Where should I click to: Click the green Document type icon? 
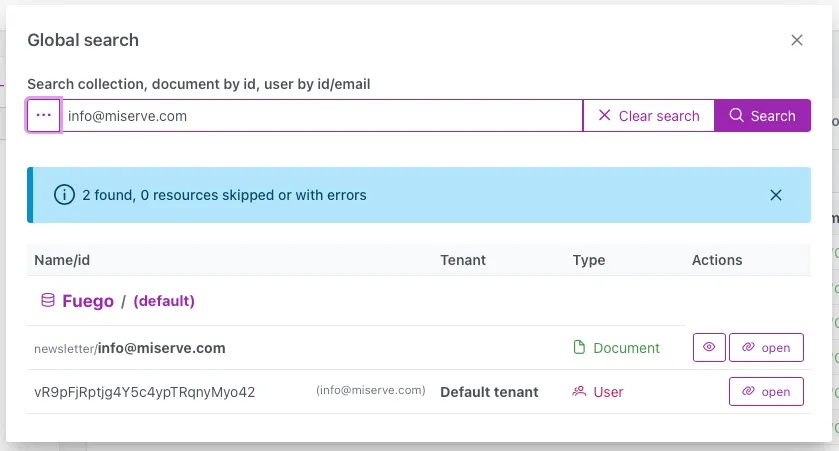coord(579,348)
